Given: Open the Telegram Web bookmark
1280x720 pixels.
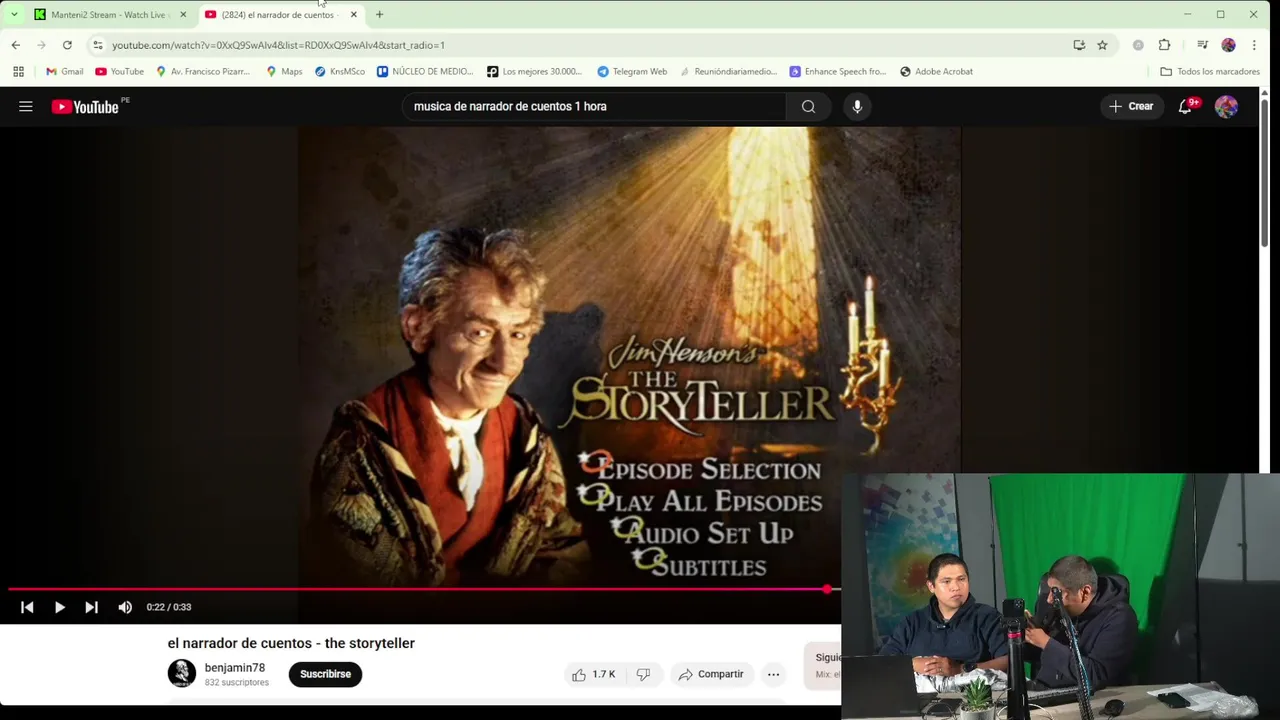Looking at the screenshot, I should point(632,72).
